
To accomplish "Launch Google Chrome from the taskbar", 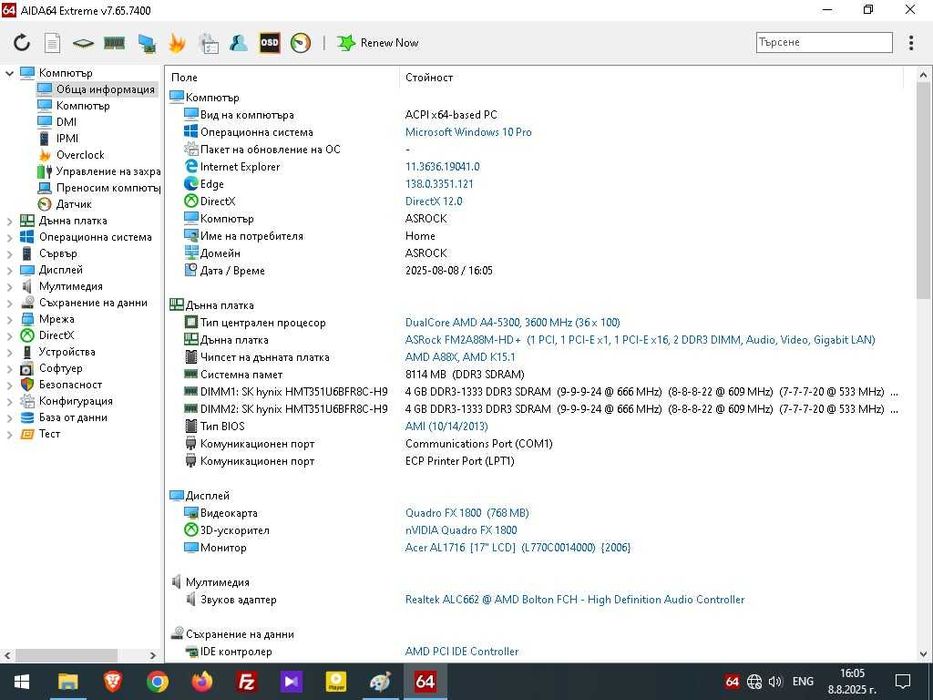I will [157, 682].
